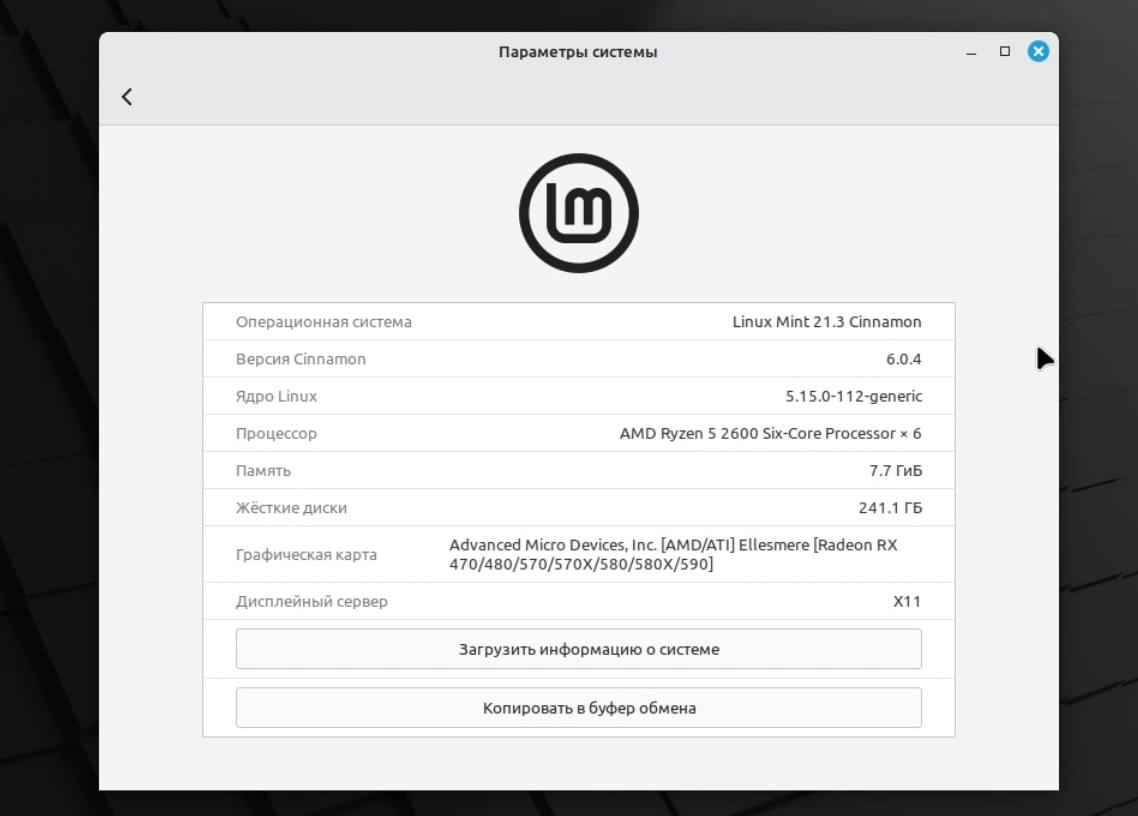Click the Параметры системы window title

coord(578,52)
